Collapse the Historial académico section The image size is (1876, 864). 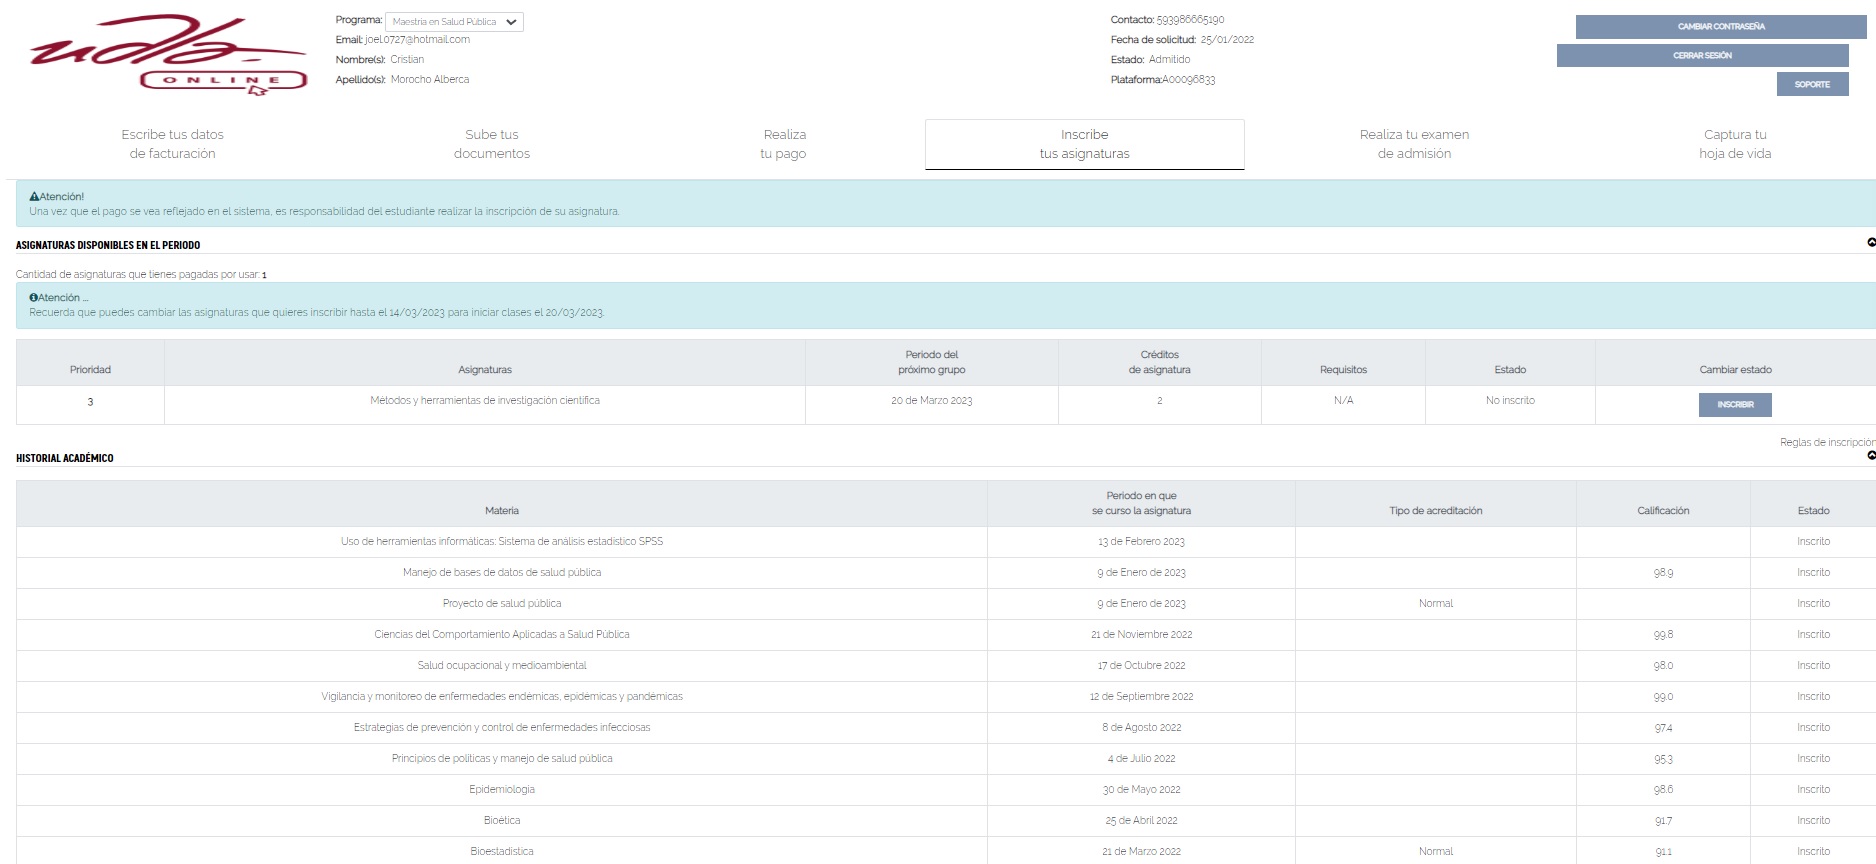(x=1870, y=456)
